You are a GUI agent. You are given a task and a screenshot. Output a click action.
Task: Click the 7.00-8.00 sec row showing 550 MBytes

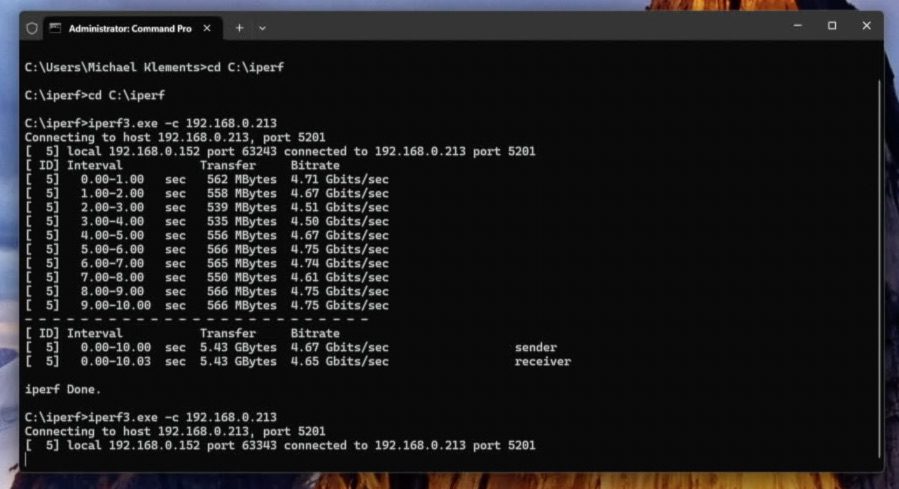[206, 277]
